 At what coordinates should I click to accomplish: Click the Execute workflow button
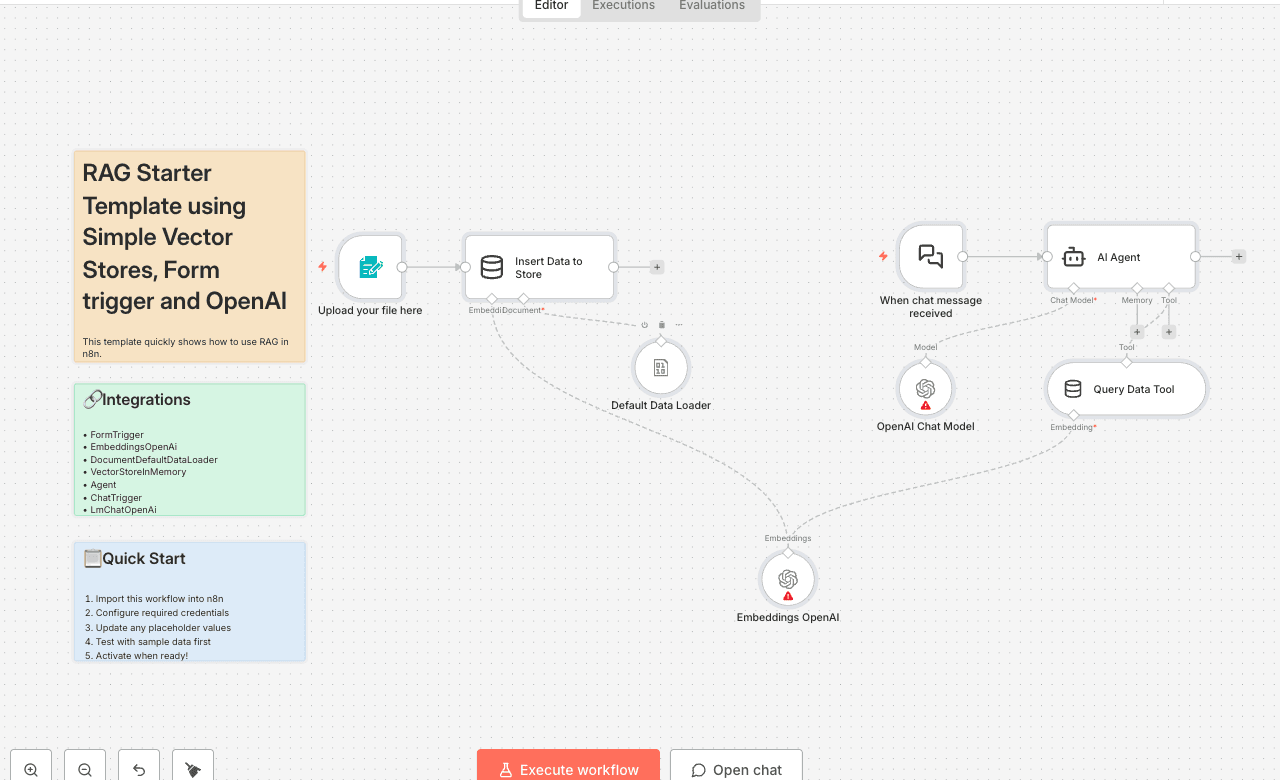(568, 769)
